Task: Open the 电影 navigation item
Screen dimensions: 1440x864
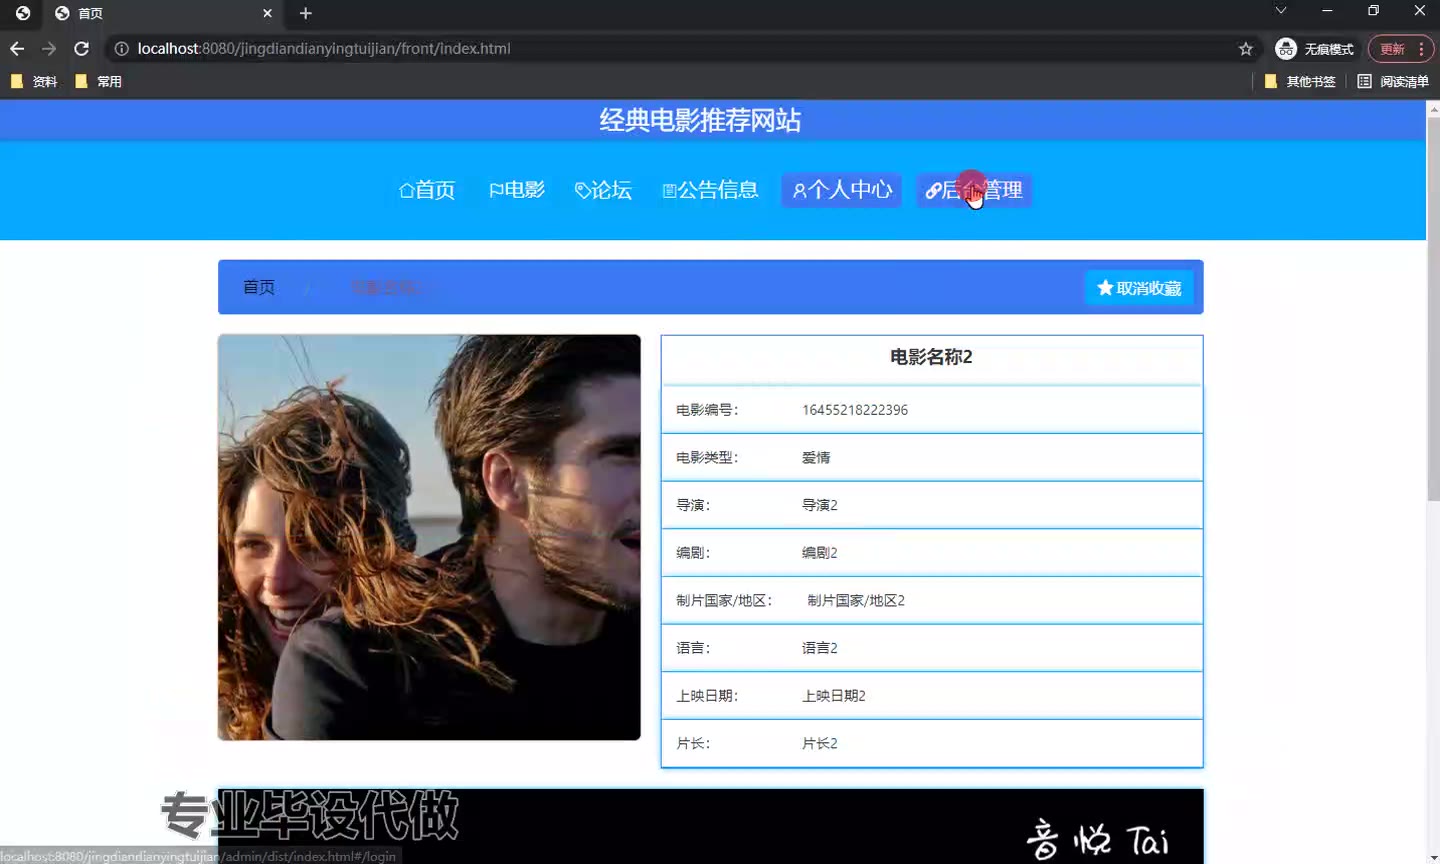Action: coord(517,190)
